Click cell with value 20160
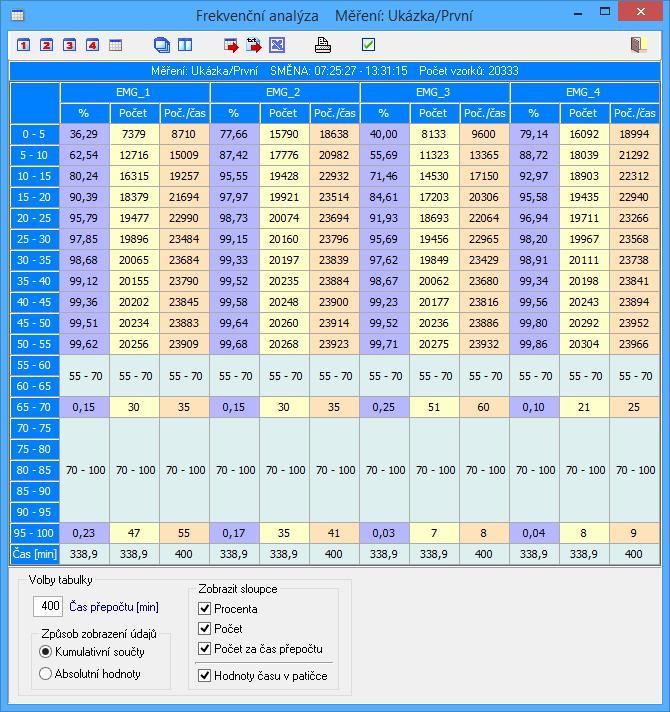The height and width of the screenshot is (712, 670). 285,239
